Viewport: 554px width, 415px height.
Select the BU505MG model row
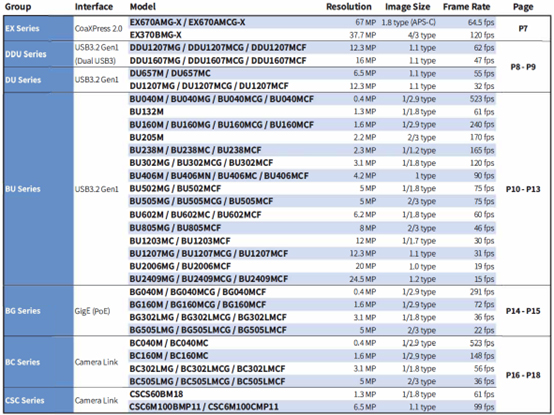click(312, 201)
